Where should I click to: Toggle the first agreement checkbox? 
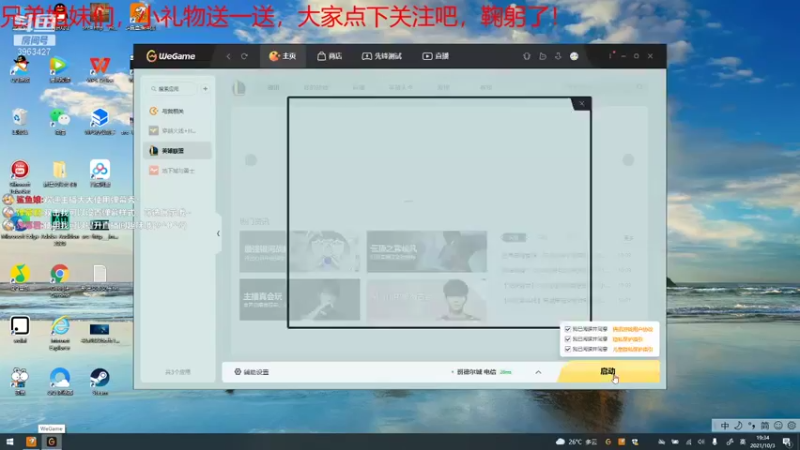(567, 329)
